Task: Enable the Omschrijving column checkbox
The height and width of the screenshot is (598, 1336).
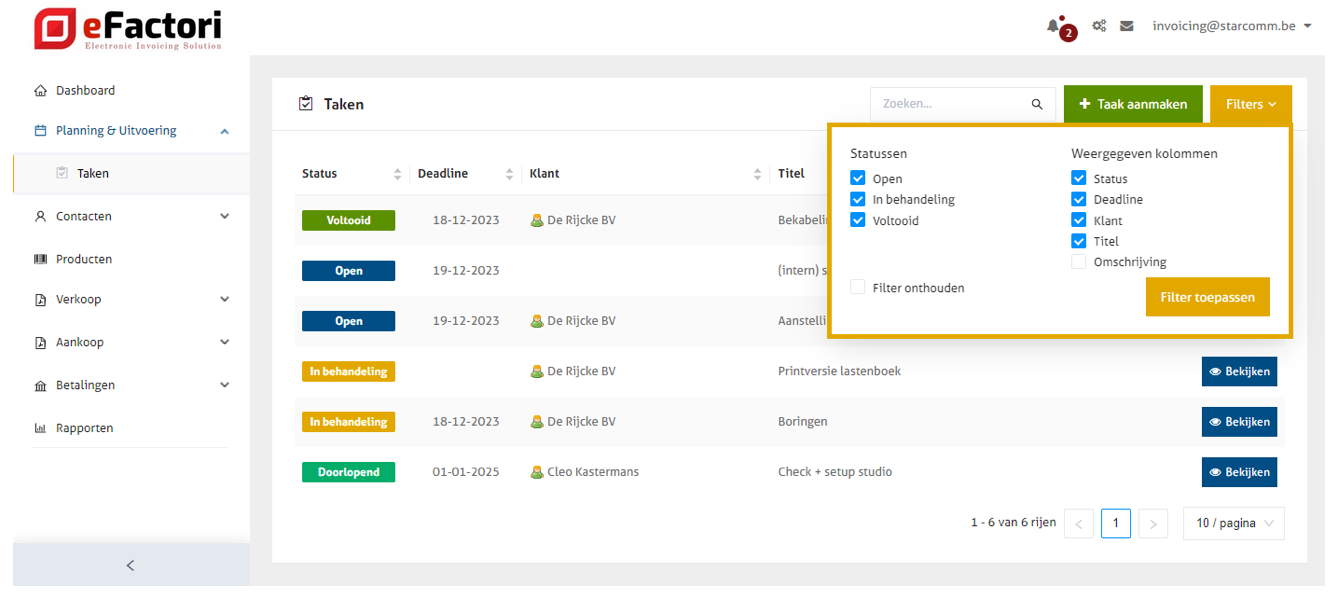Action: click(x=1079, y=262)
